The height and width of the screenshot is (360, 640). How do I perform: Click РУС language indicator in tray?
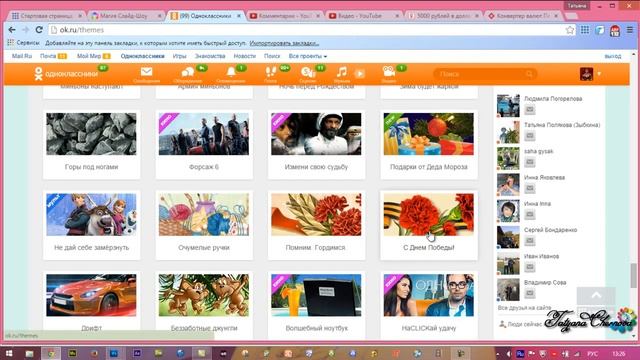(x=592, y=353)
